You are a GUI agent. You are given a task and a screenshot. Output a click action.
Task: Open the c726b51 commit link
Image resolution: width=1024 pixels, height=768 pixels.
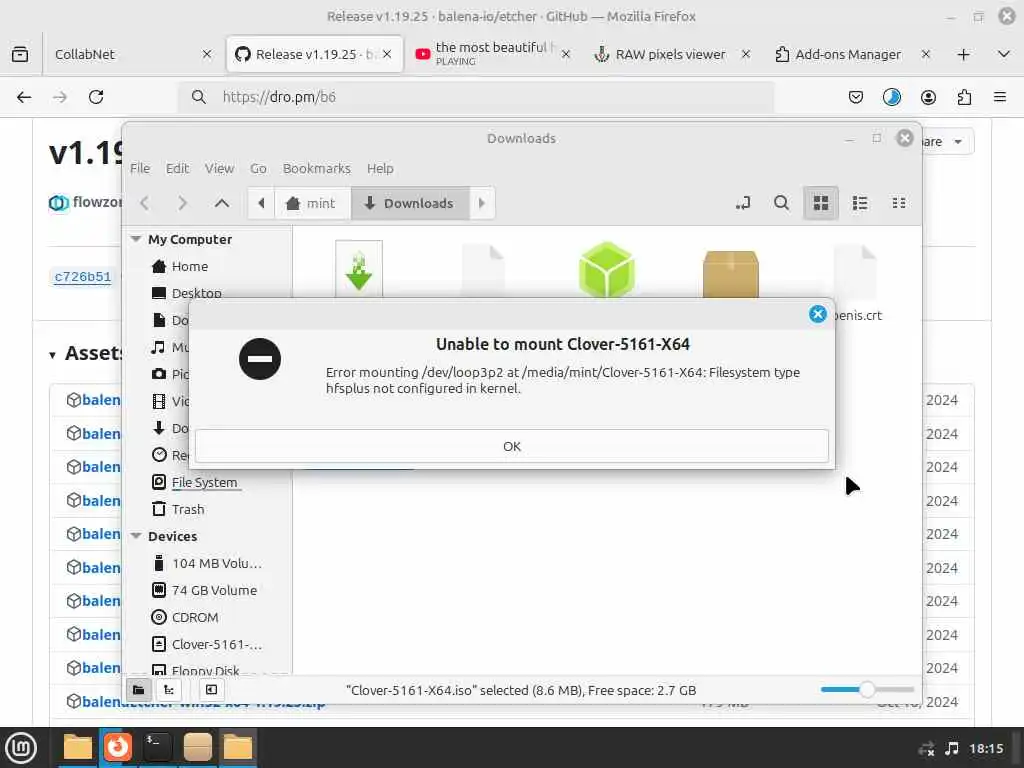pos(83,276)
